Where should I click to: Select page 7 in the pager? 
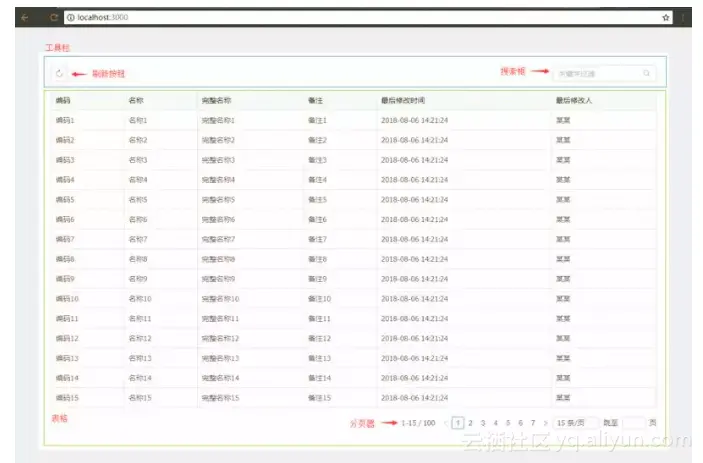coord(533,423)
